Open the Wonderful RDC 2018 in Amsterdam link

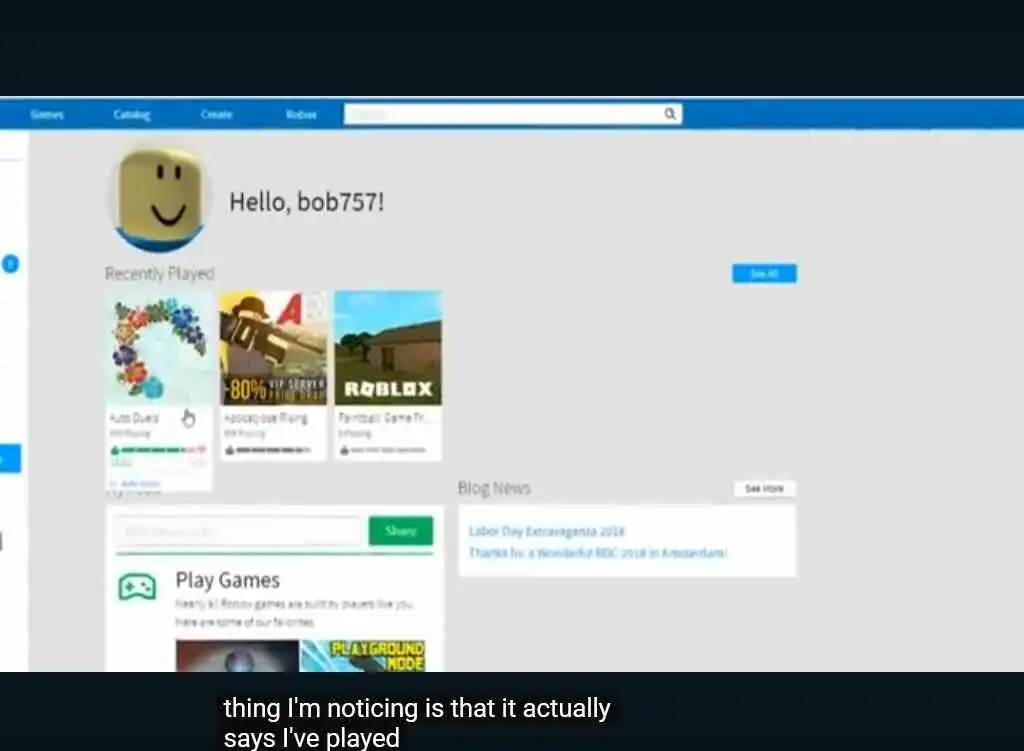[x=598, y=552]
